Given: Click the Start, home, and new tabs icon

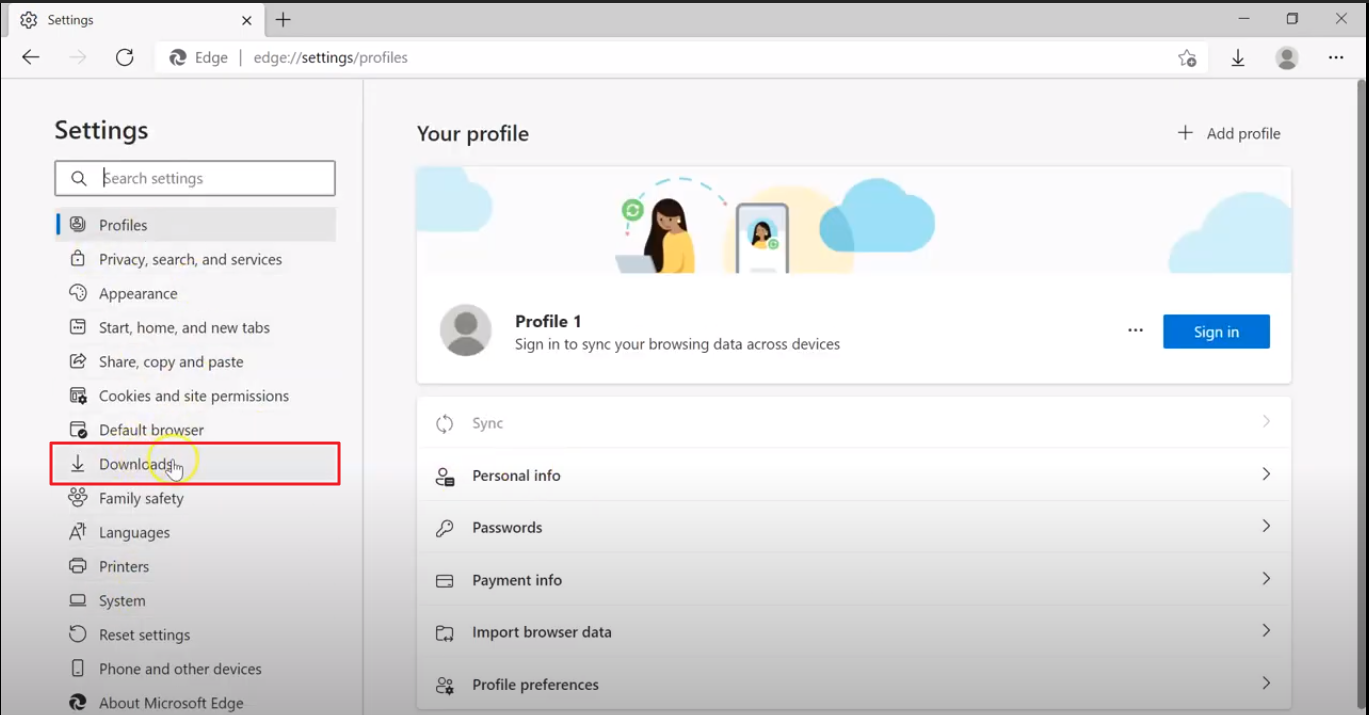Looking at the screenshot, I should 78,327.
